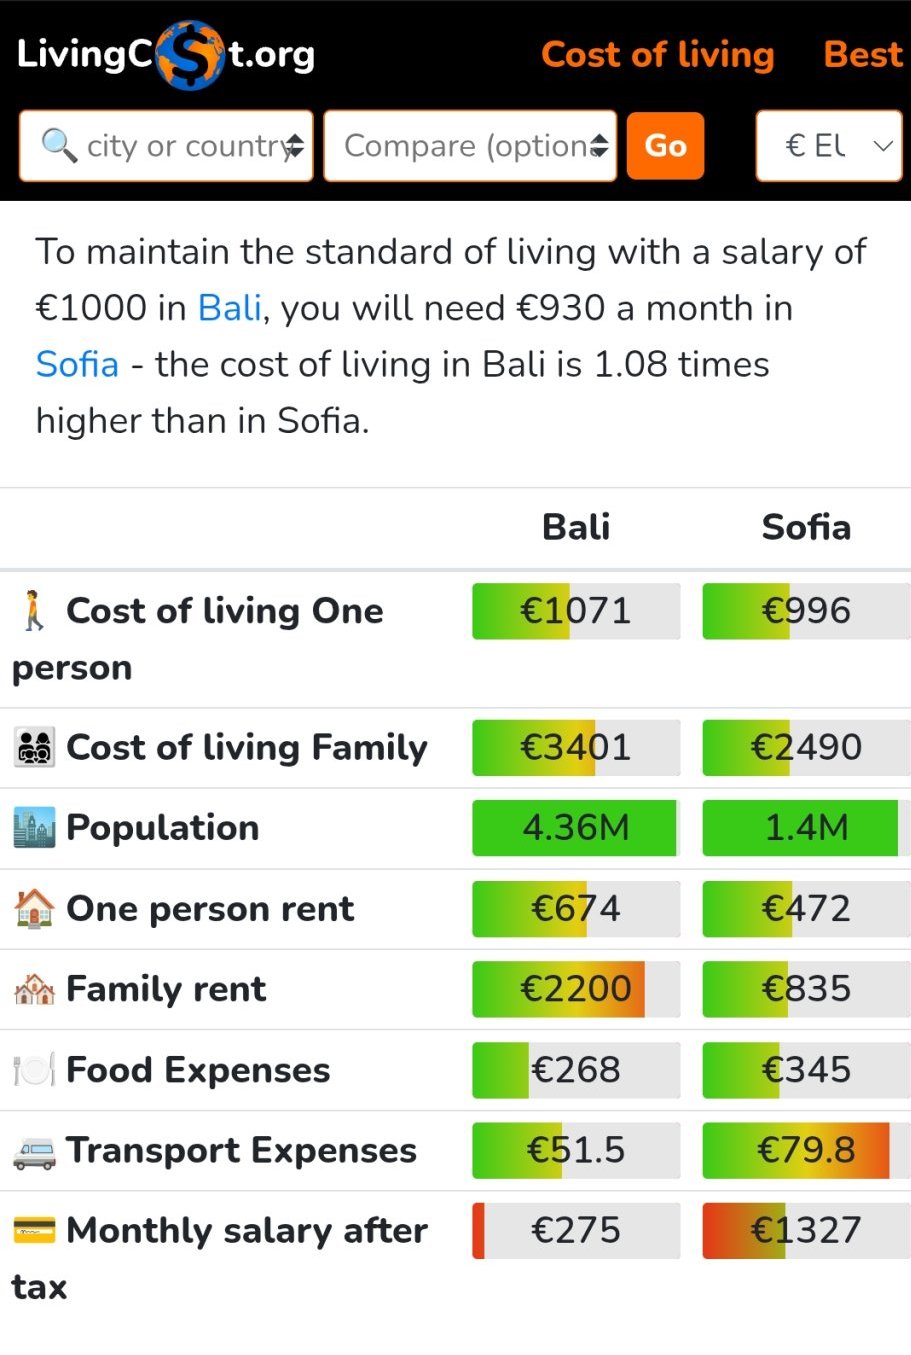The height and width of the screenshot is (1355, 911).
Task: Click the family icon beside Cost of living Family
Action: point(34,748)
